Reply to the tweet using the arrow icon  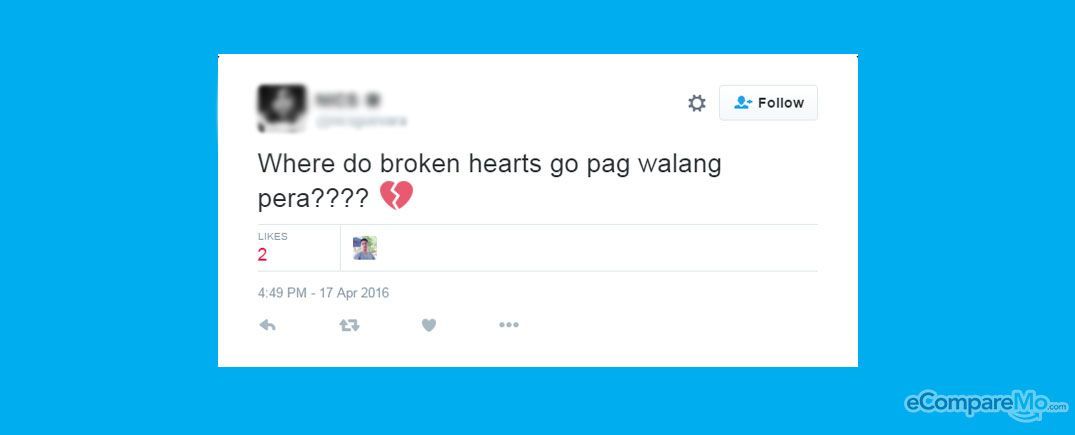click(267, 325)
